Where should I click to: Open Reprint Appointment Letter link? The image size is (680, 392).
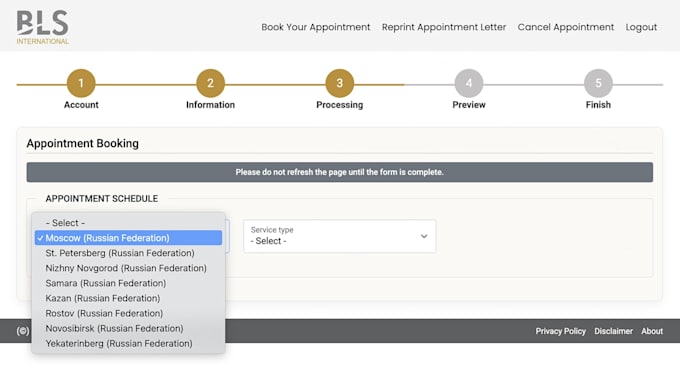(x=444, y=27)
